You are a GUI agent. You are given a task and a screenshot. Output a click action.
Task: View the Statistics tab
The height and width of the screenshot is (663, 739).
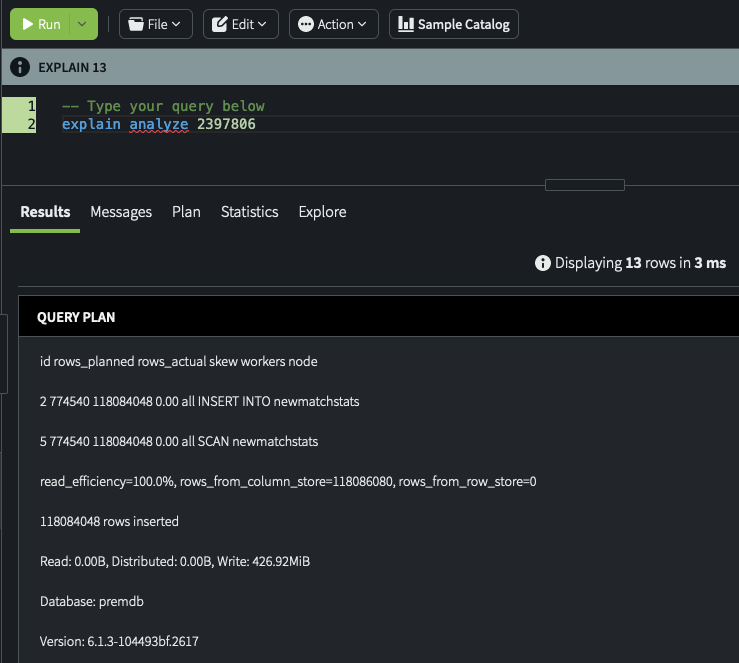(249, 212)
